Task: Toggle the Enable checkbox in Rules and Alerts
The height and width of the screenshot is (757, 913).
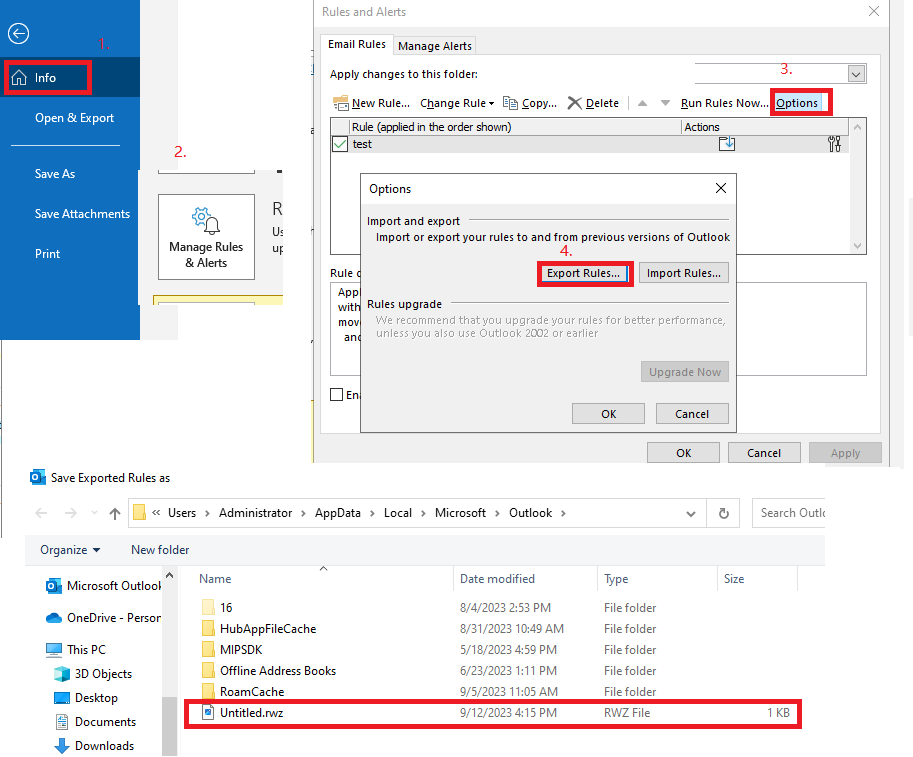Action: coord(337,395)
